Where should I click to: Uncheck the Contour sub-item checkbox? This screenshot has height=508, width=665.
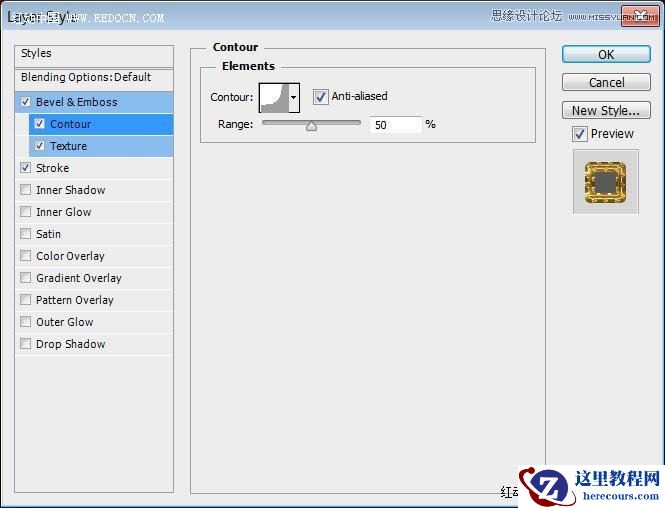pos(39,124)
